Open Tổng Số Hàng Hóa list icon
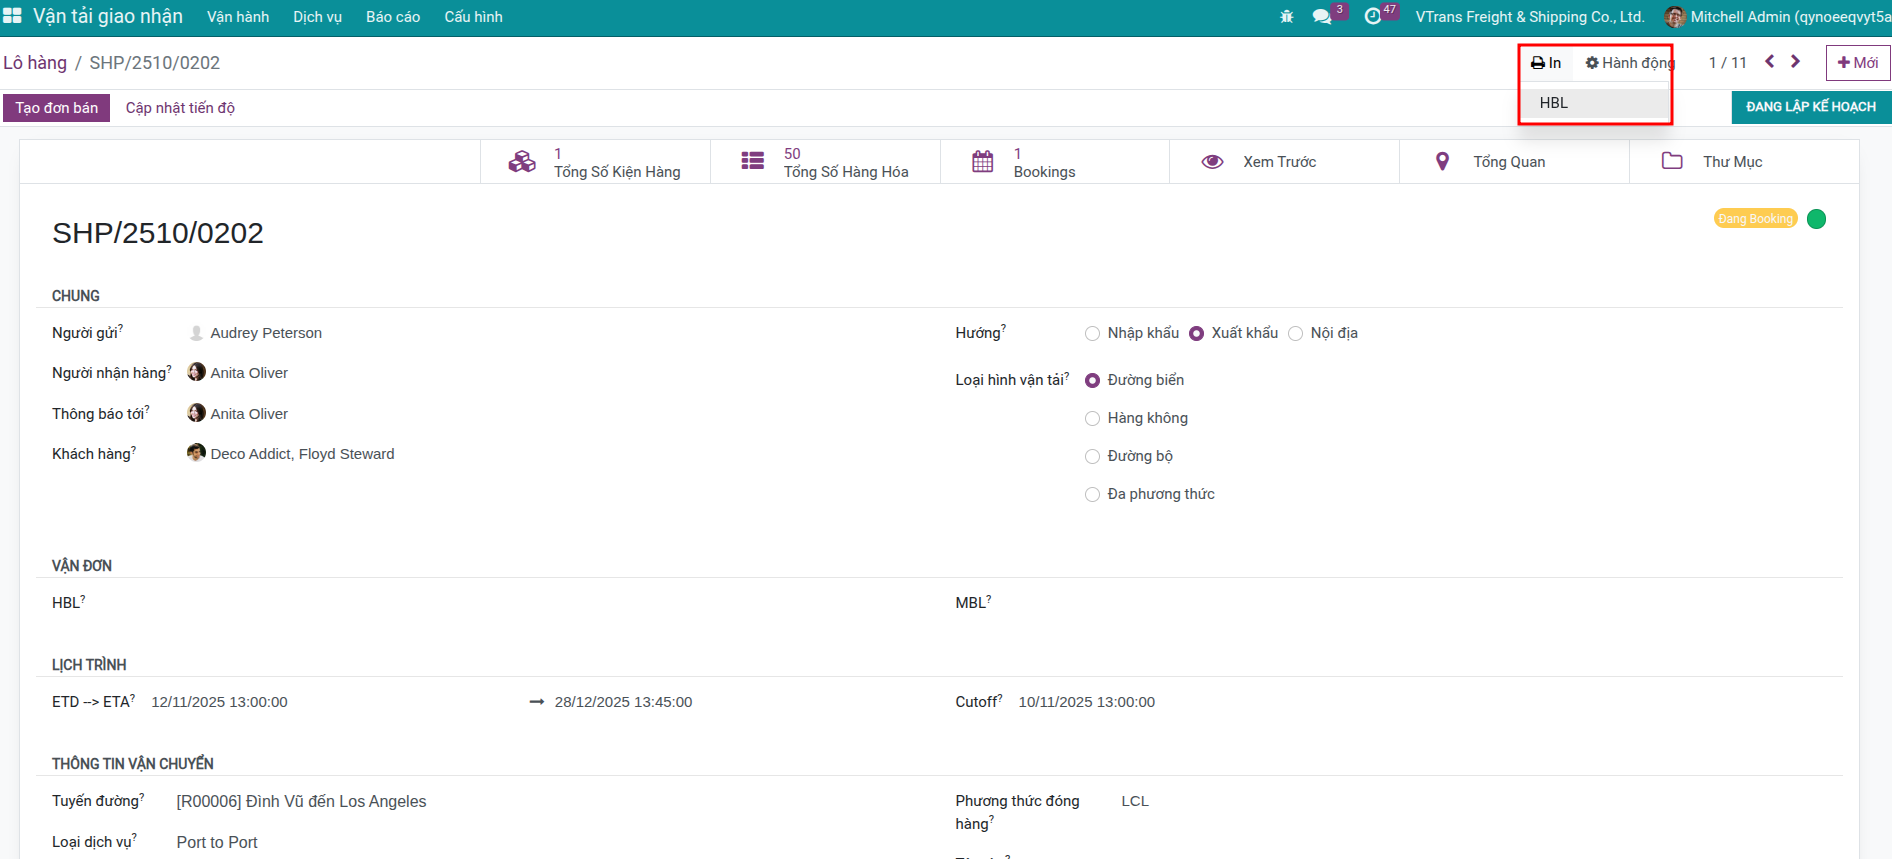Viewport: 1892px width, 859px height. click(752, 162)
